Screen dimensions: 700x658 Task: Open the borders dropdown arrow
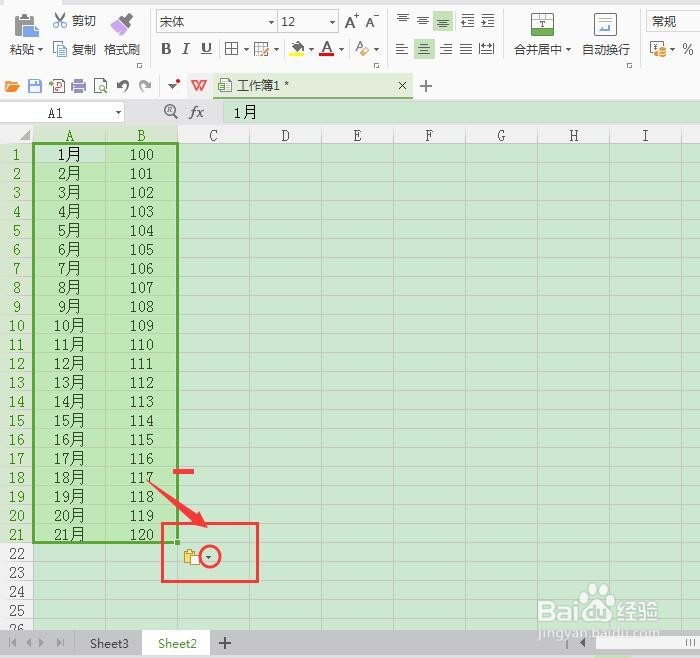pos(246,49)
